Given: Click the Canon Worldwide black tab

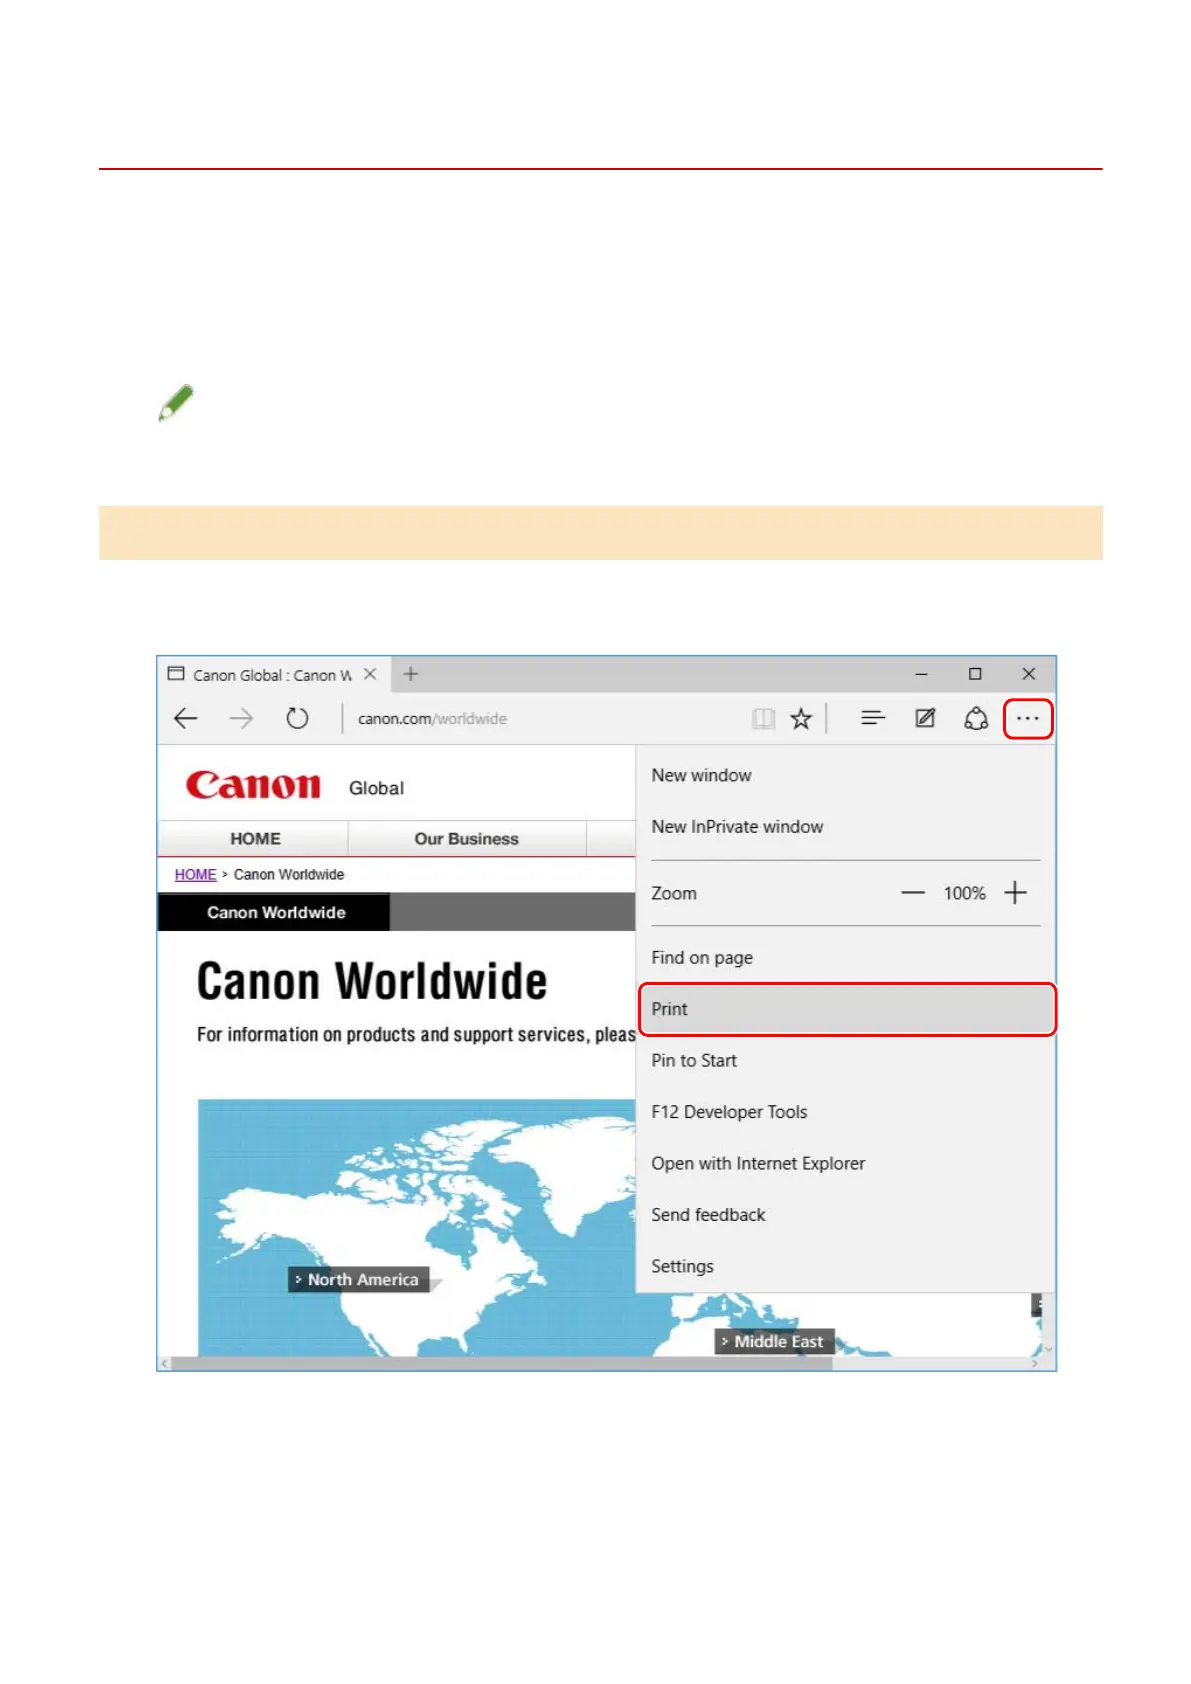Looking at the screenshot, I should tap(274, 912).
